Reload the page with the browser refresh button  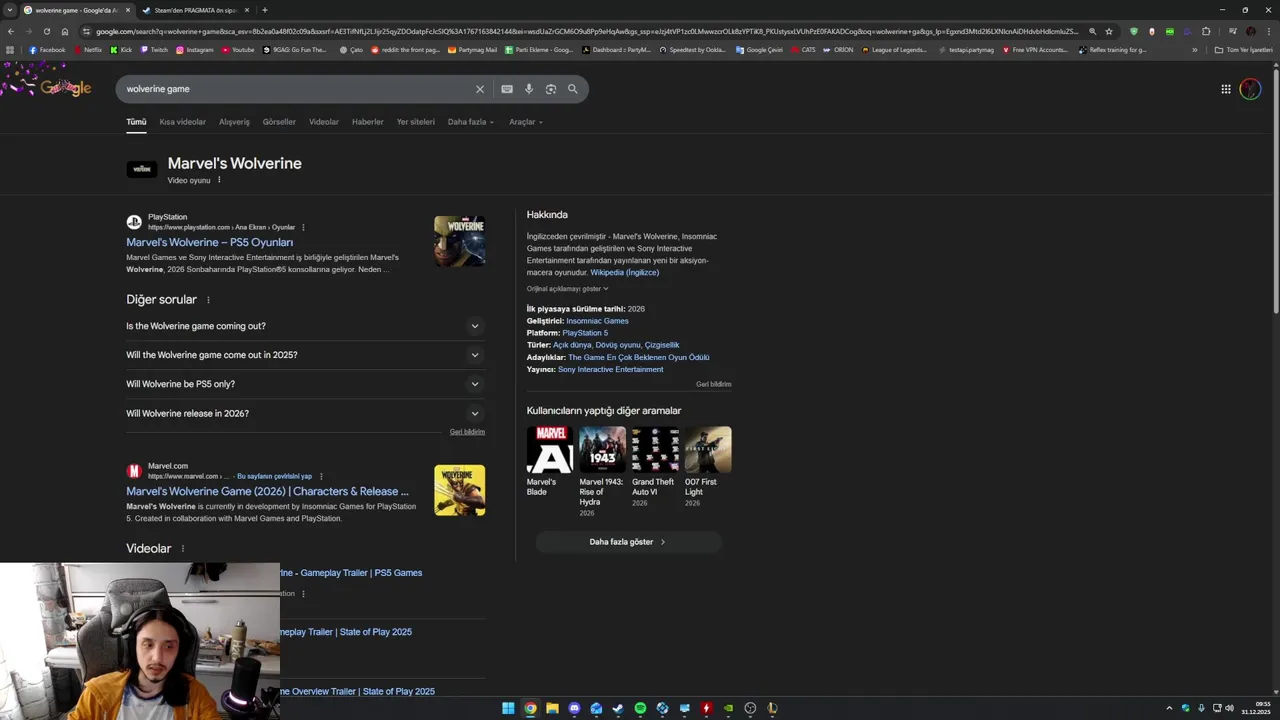tap(46, 31)
